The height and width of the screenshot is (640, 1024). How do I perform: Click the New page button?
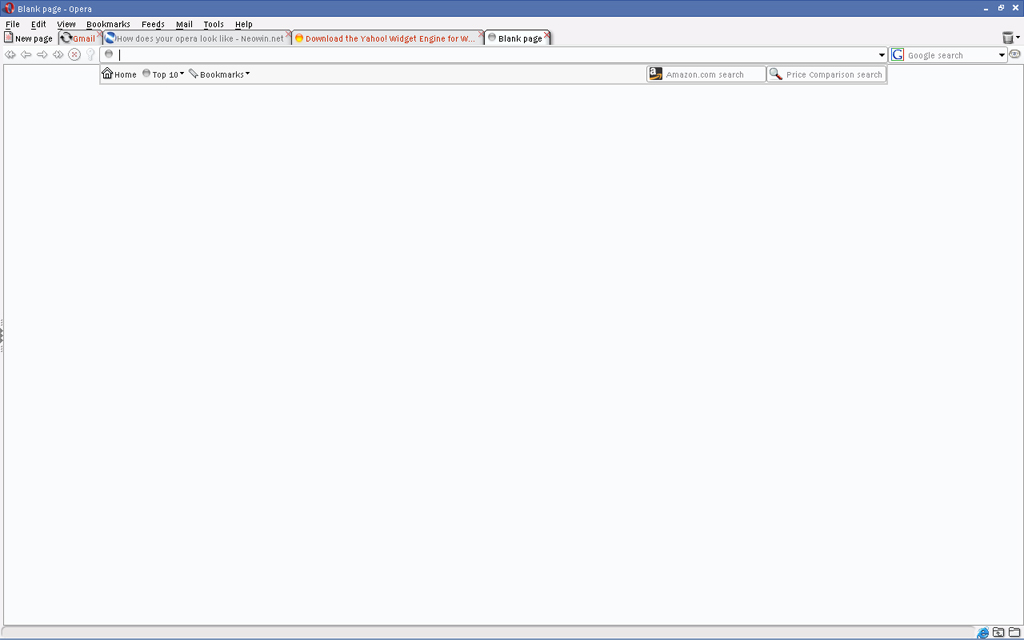click(x=28, y=39)
